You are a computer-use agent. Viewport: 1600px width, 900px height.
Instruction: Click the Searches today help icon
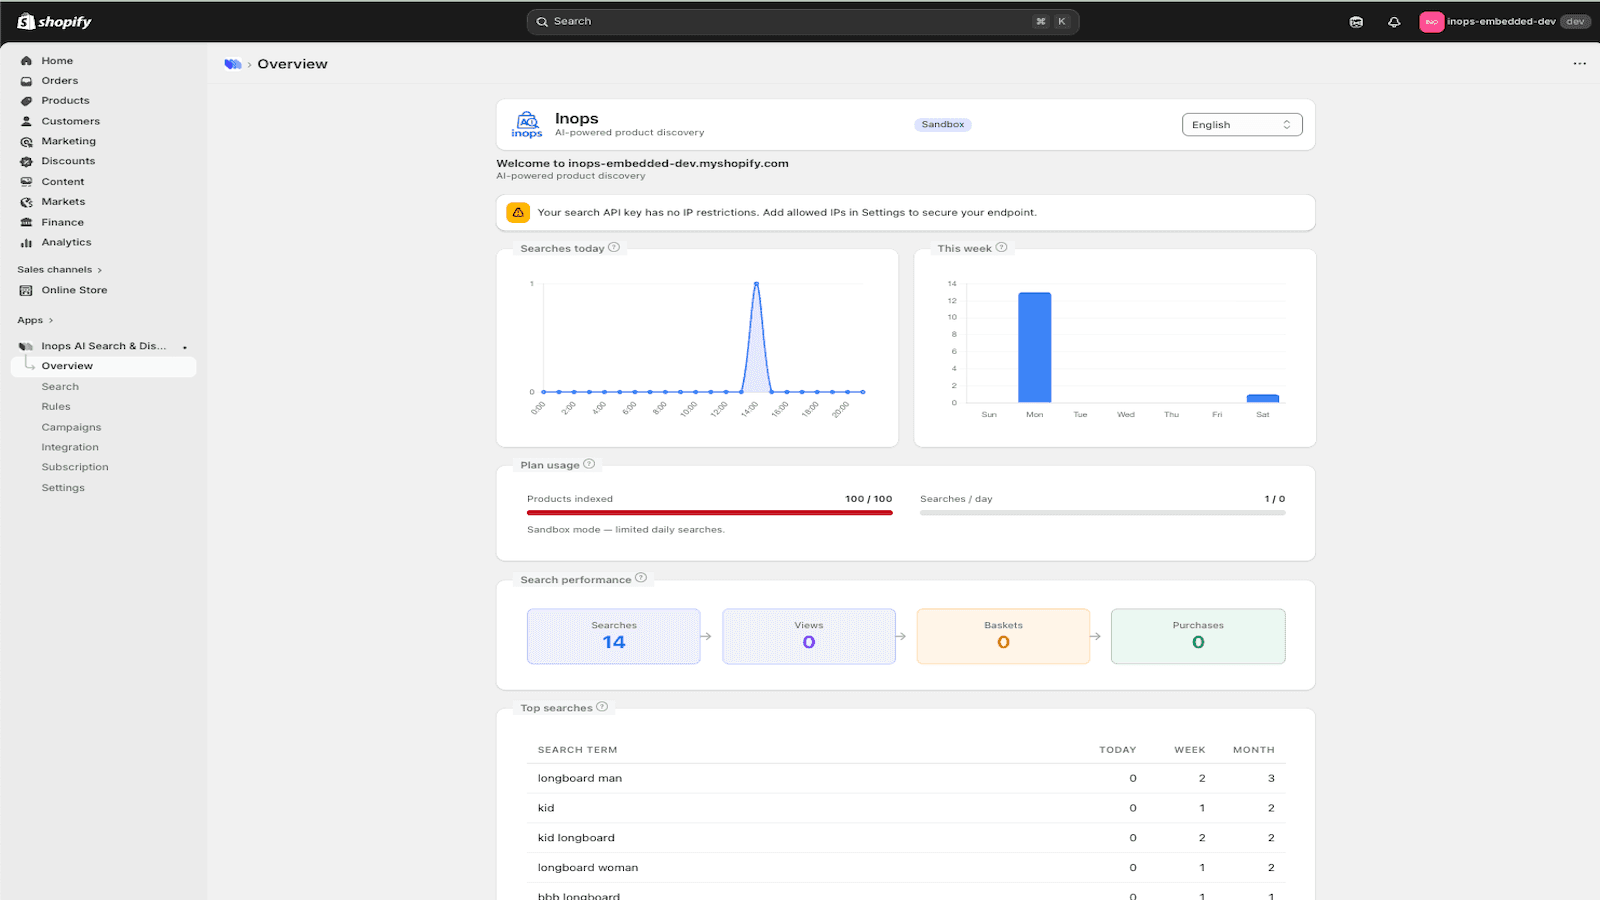(614, 247)
